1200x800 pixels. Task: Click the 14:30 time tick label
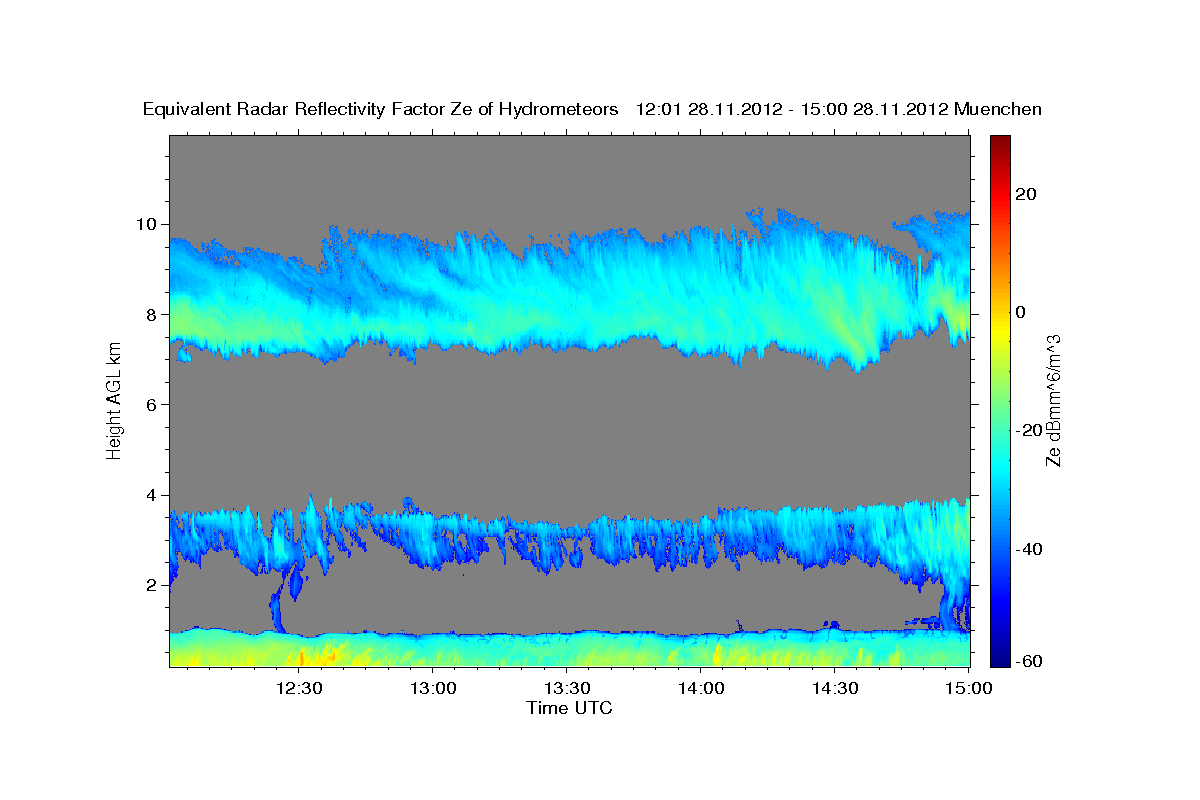tap(835, 688)
